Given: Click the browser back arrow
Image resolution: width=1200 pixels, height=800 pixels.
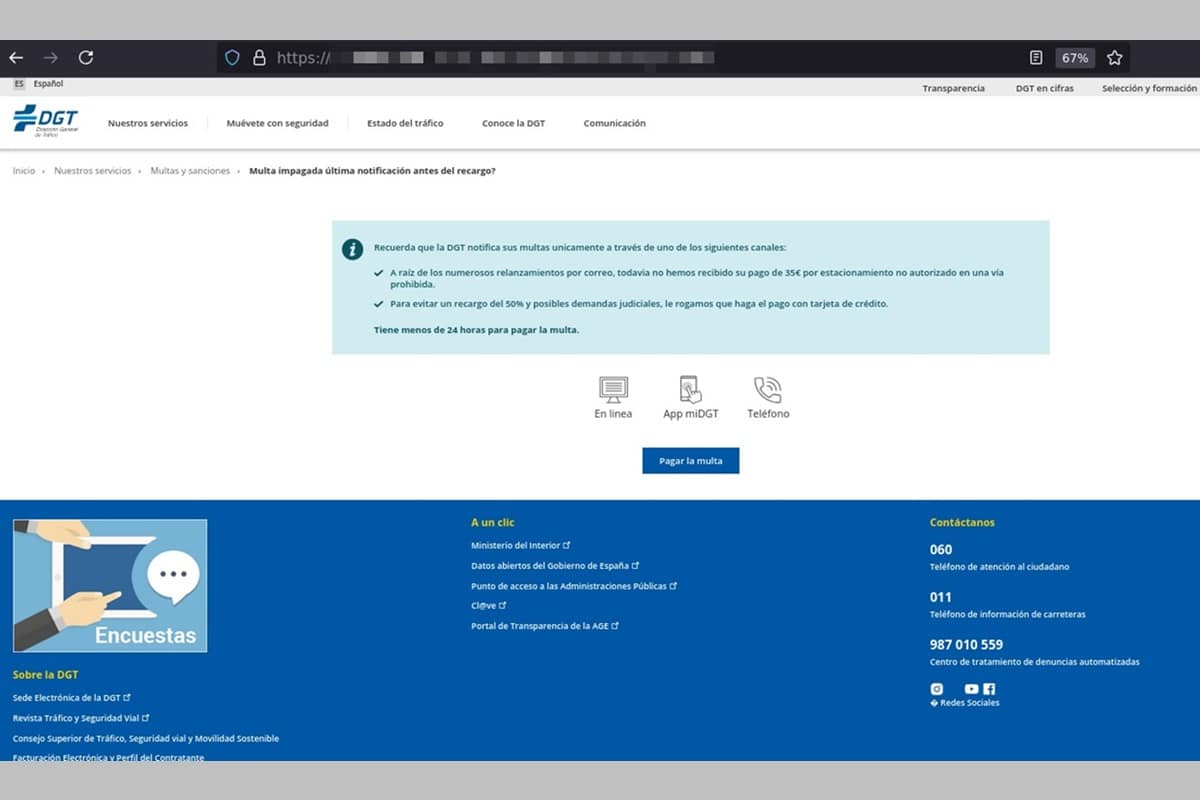Looking at the screenshot, I should [x=16, y=58].
